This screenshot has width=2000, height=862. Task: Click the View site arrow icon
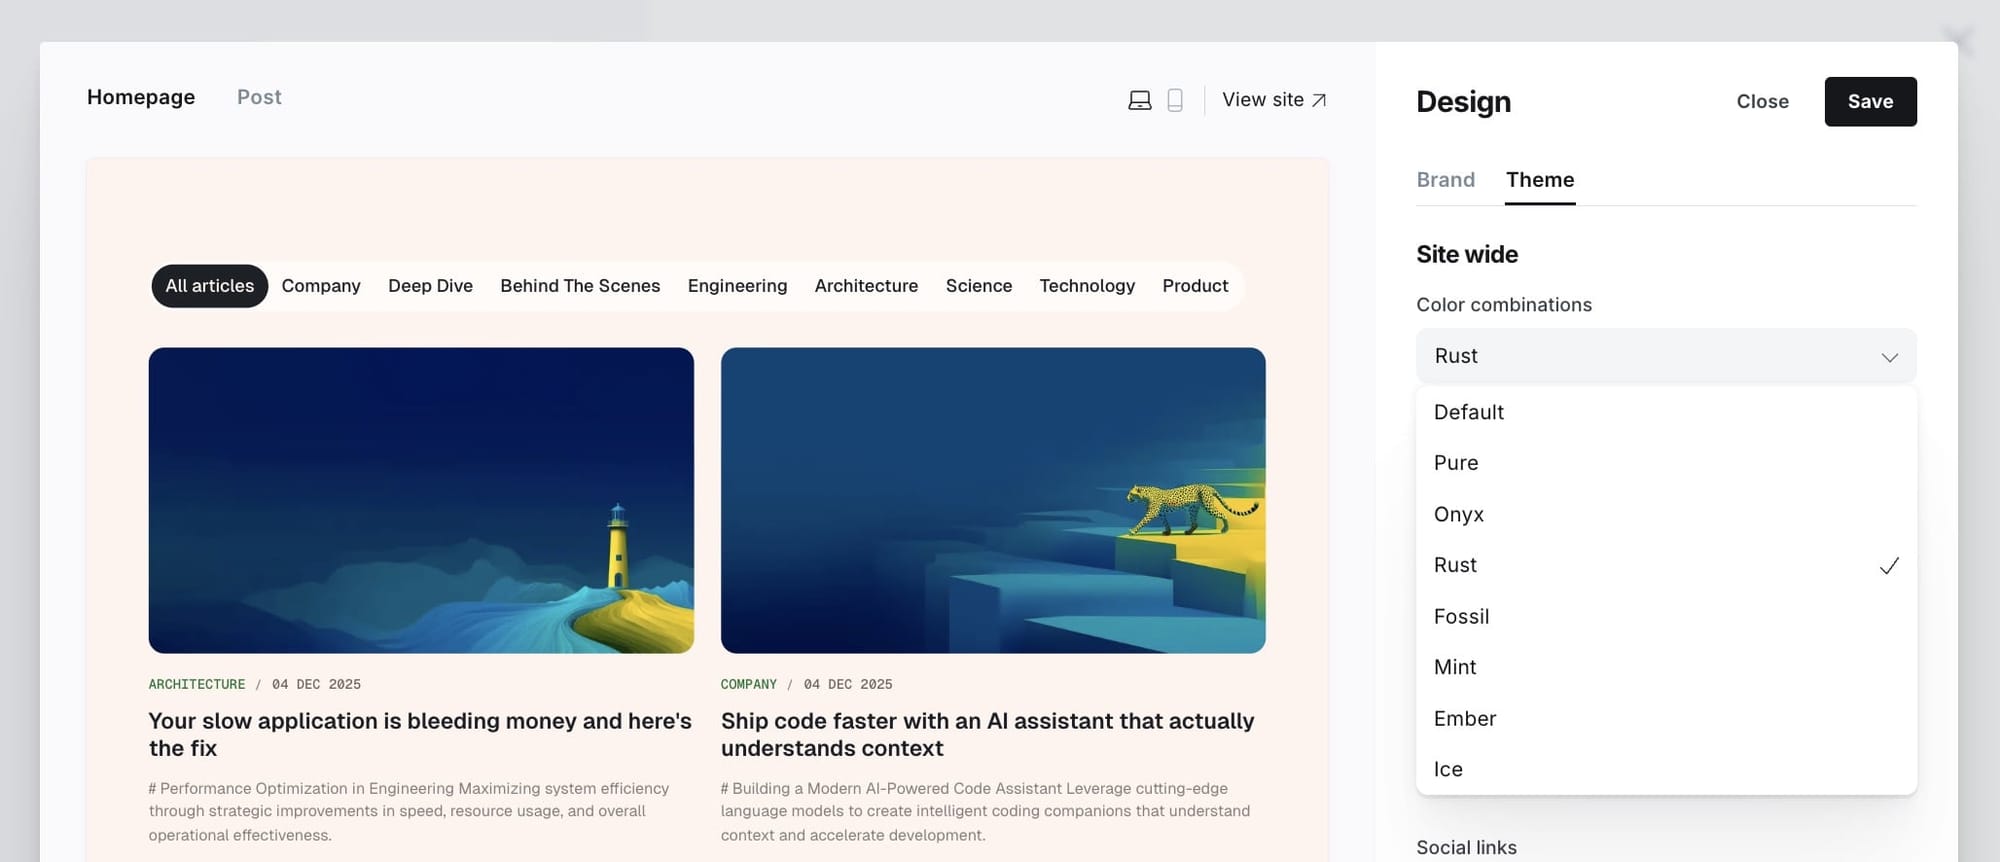(1319, 100)
